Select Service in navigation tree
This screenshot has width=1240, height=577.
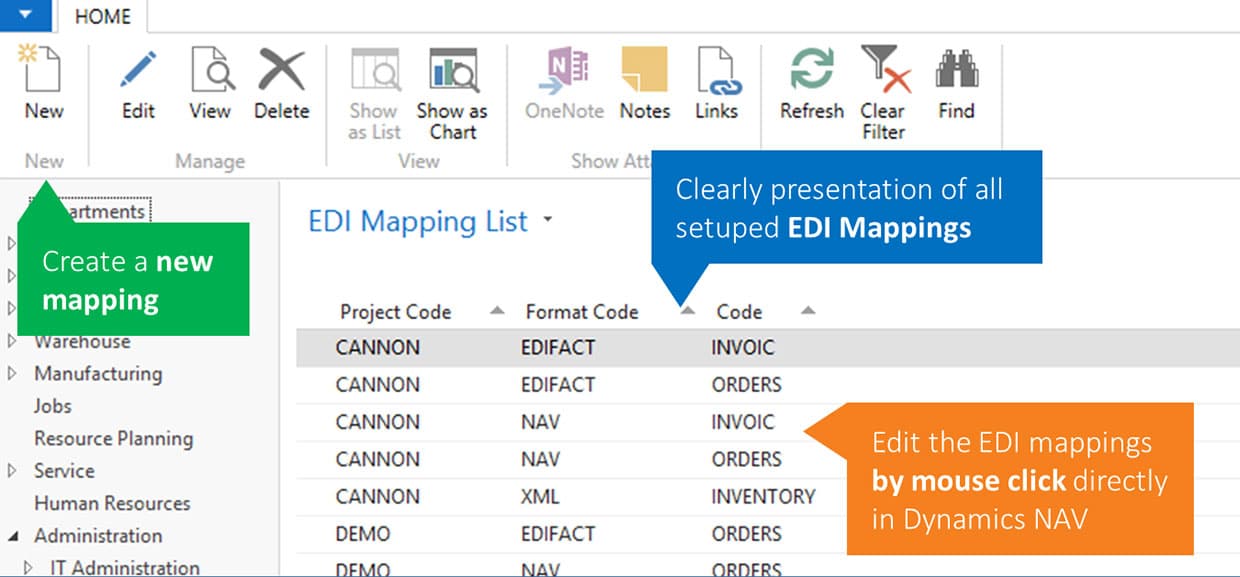click(64, 470)
